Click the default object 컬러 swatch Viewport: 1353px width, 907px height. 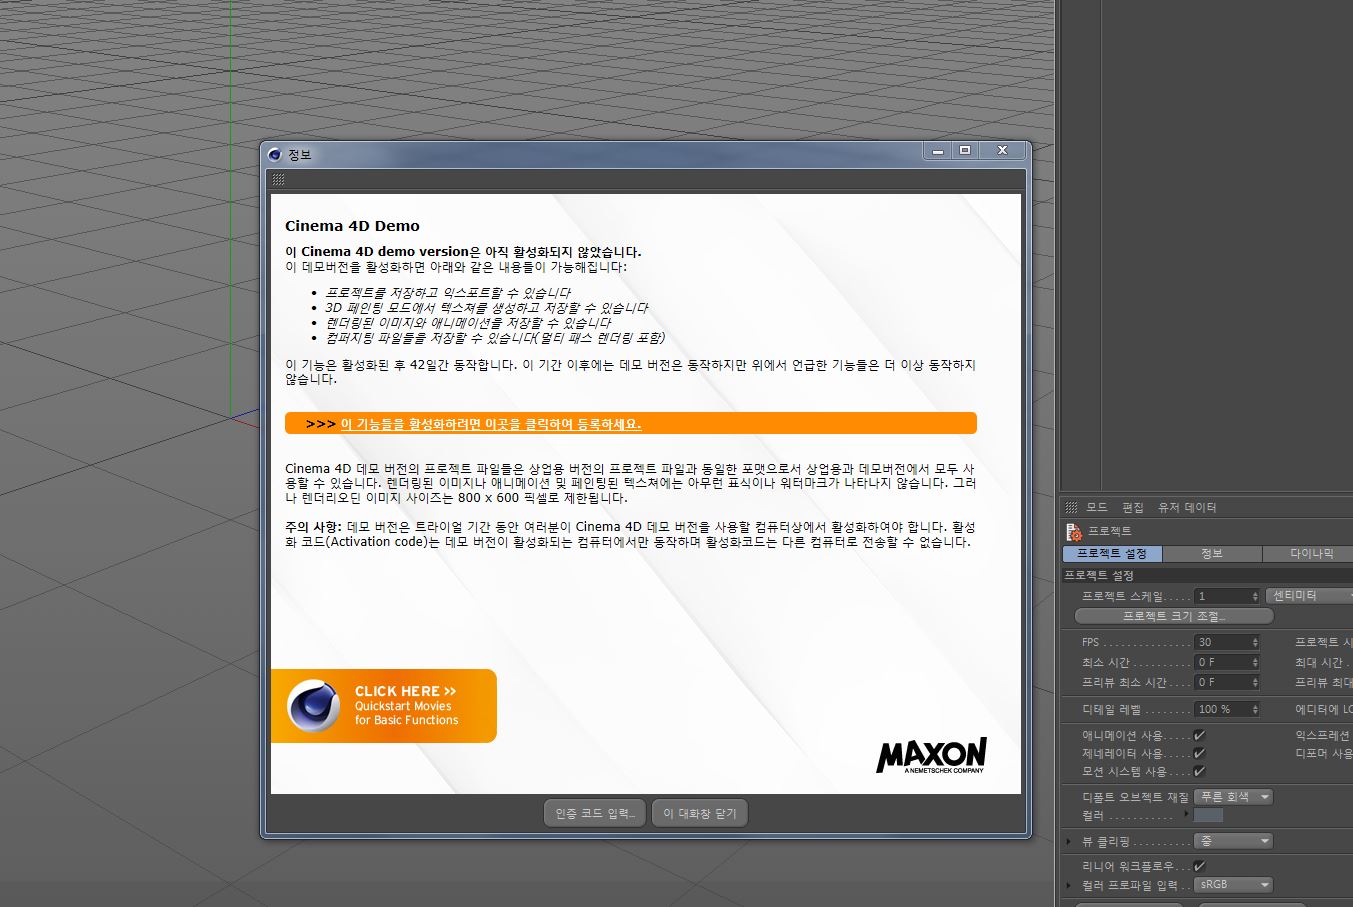pos(1208,816)
